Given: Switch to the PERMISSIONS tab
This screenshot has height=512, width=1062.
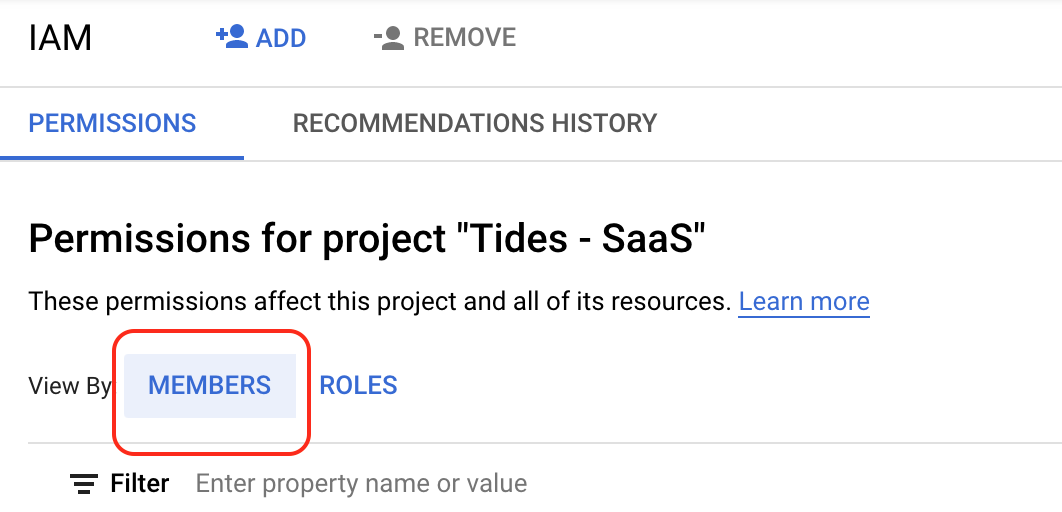Looking at the screenshot, I should click(x=112, y=123).
